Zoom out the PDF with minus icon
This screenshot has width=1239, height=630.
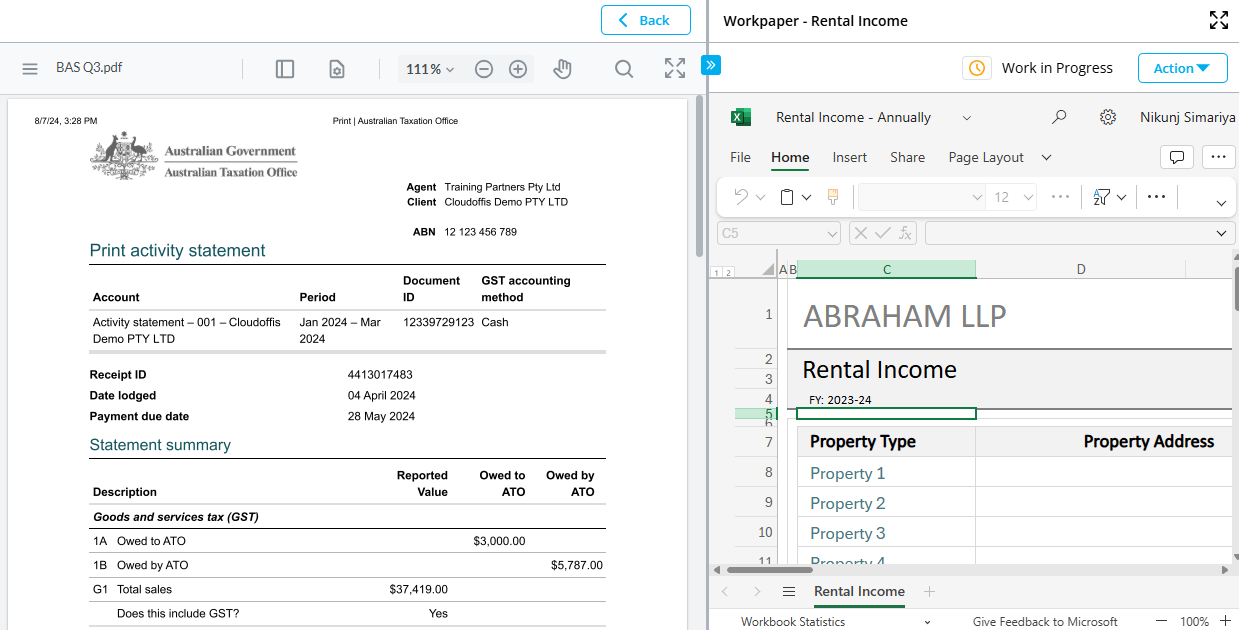tap(484, 69)
